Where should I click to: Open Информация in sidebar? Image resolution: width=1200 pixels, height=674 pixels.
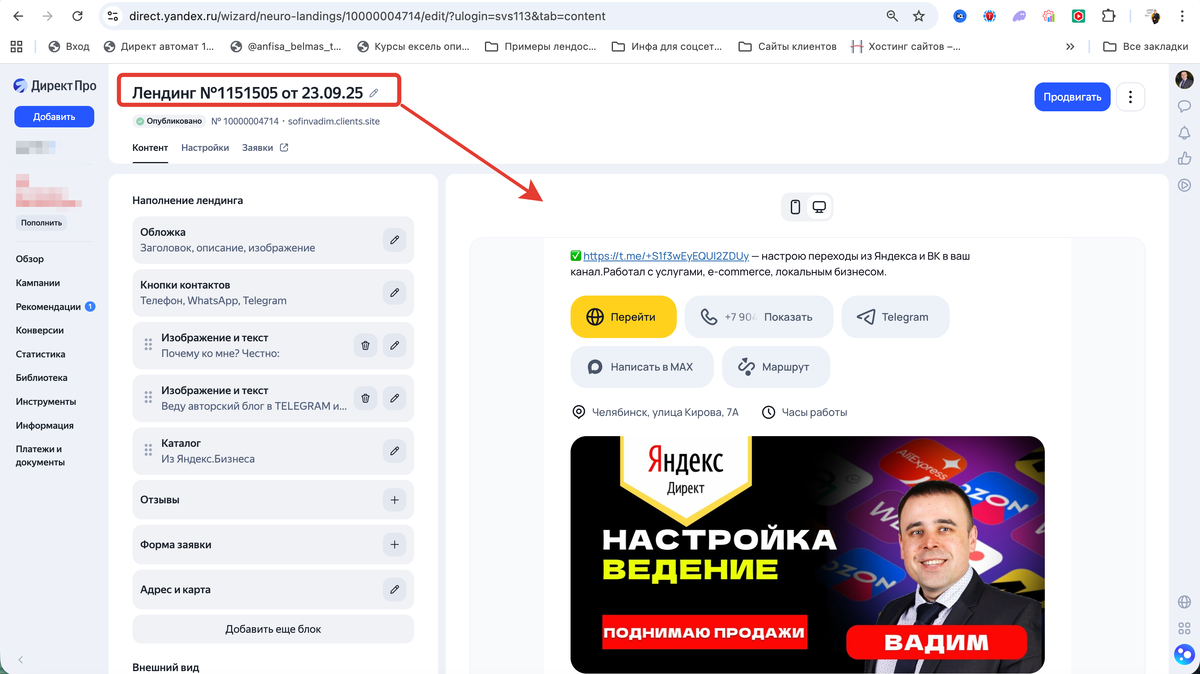[44, 426]
